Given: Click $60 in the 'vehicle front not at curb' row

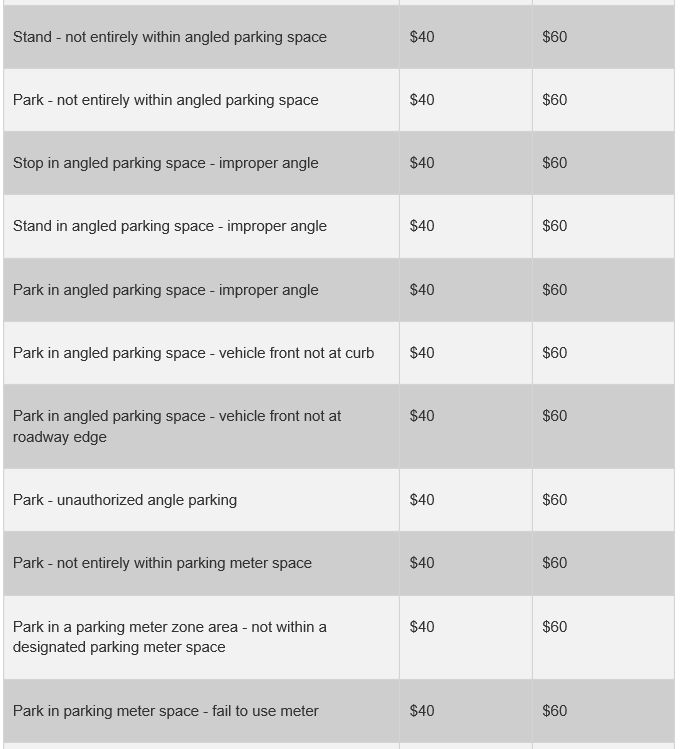Looking at the screenshot, I should [x=554, y=353].
